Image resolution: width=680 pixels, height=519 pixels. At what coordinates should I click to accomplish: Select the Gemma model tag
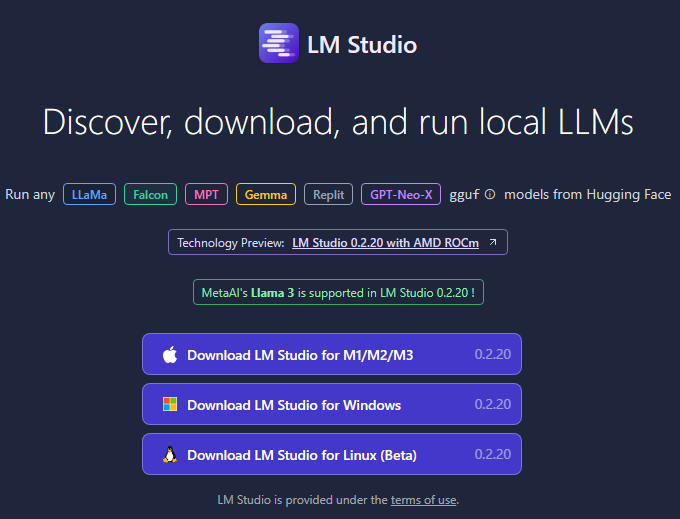(x=266, y=194)
